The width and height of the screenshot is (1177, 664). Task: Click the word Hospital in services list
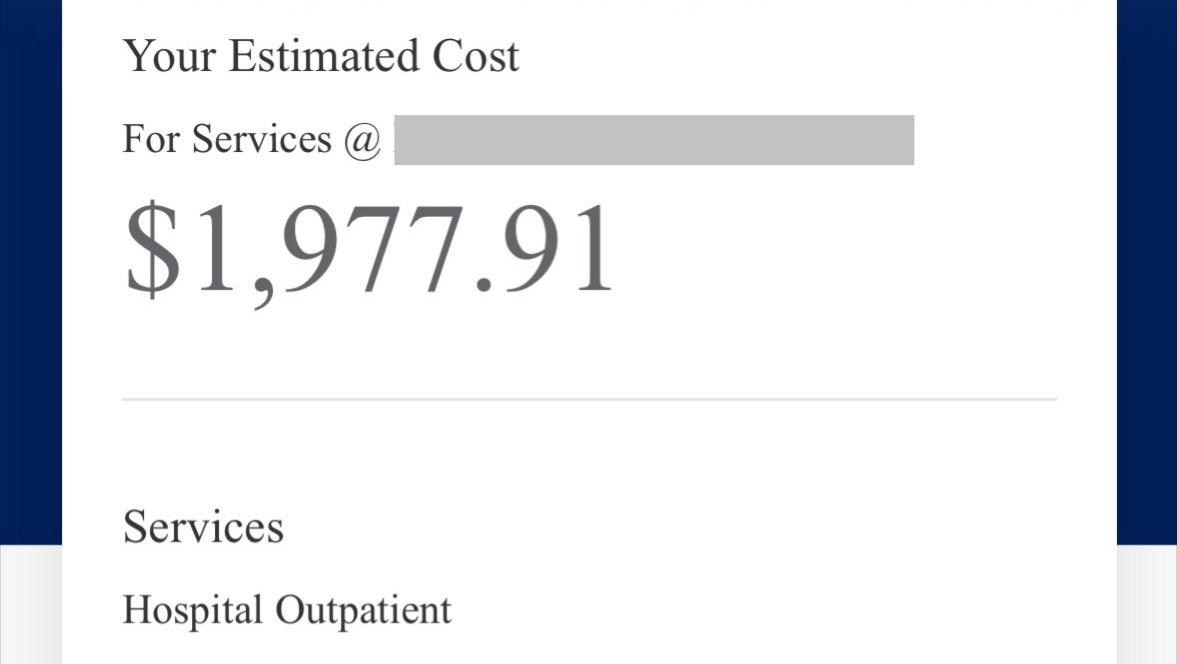pos(193,611)
